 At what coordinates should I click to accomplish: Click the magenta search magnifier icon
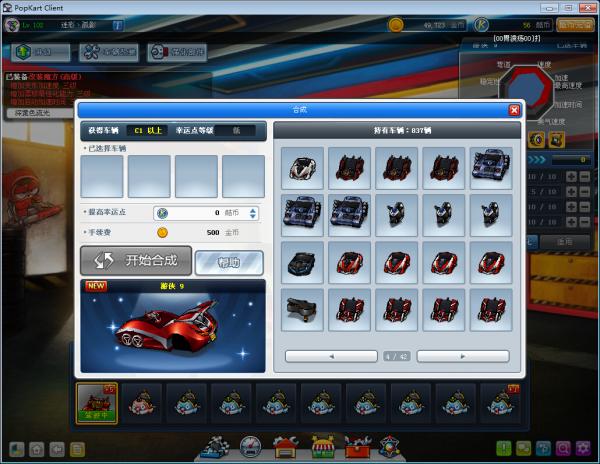(563, 448)
